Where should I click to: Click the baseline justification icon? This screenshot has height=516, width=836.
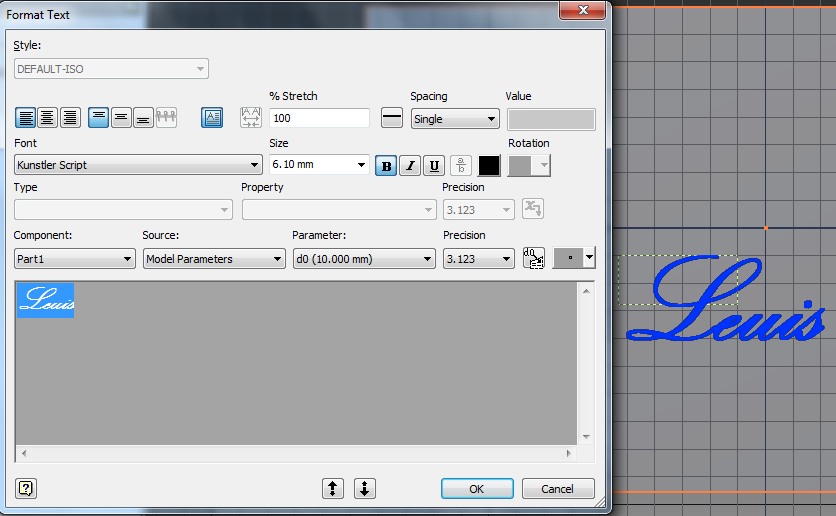pos(166,117)
